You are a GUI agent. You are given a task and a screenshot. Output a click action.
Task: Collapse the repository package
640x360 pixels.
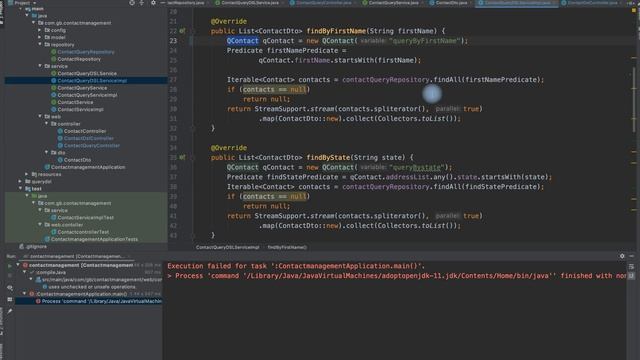click(x=40, y=44)
